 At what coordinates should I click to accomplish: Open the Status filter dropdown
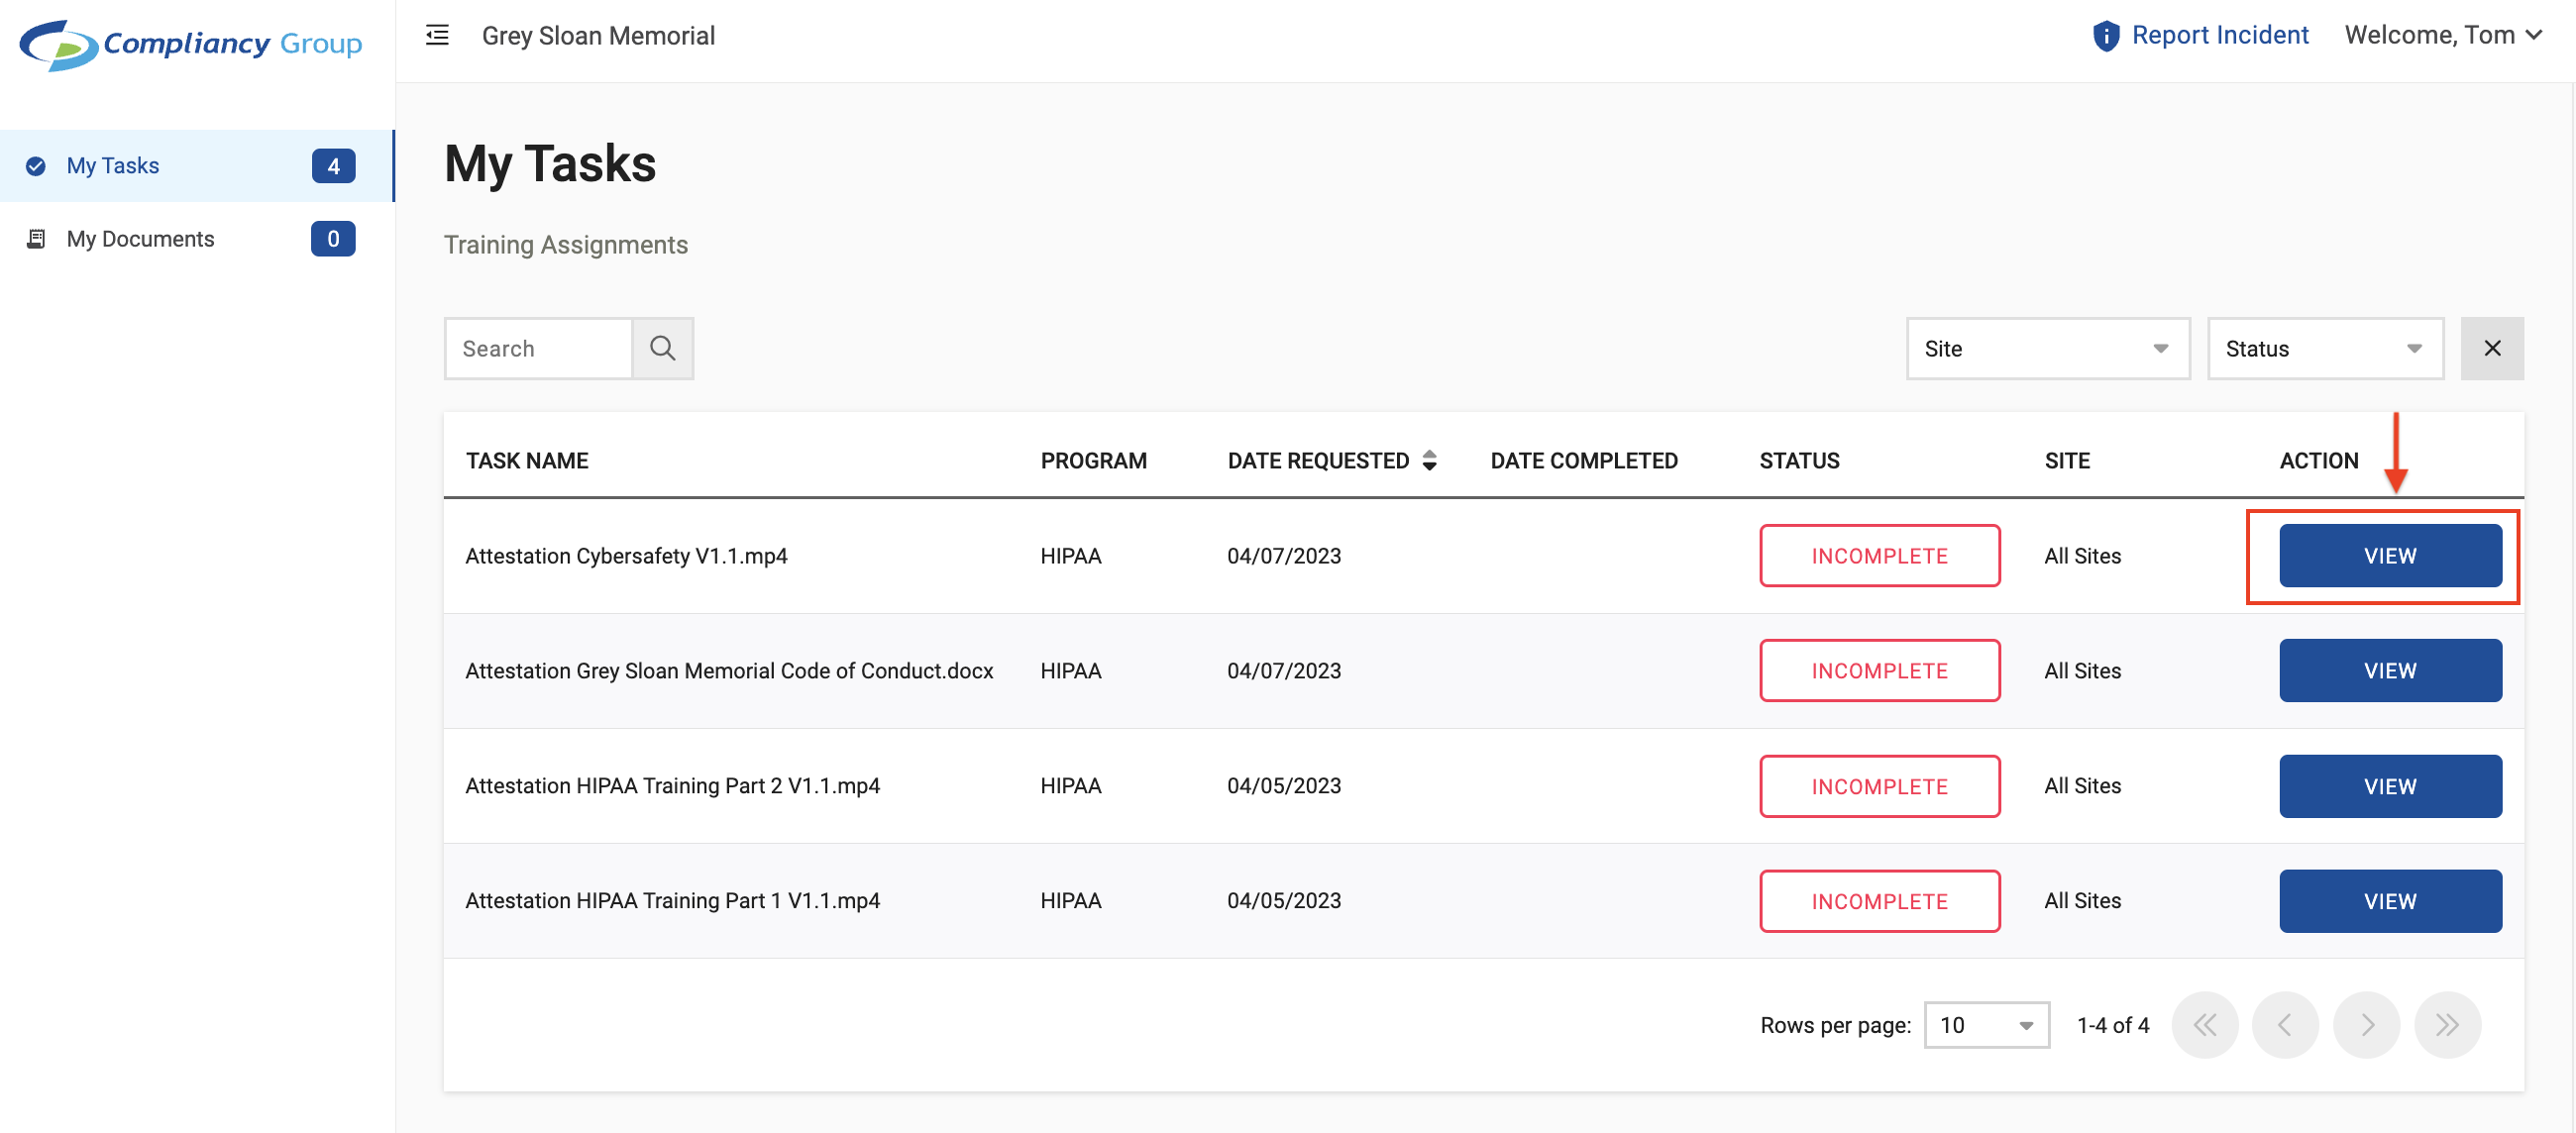(x=2324, y=348)
